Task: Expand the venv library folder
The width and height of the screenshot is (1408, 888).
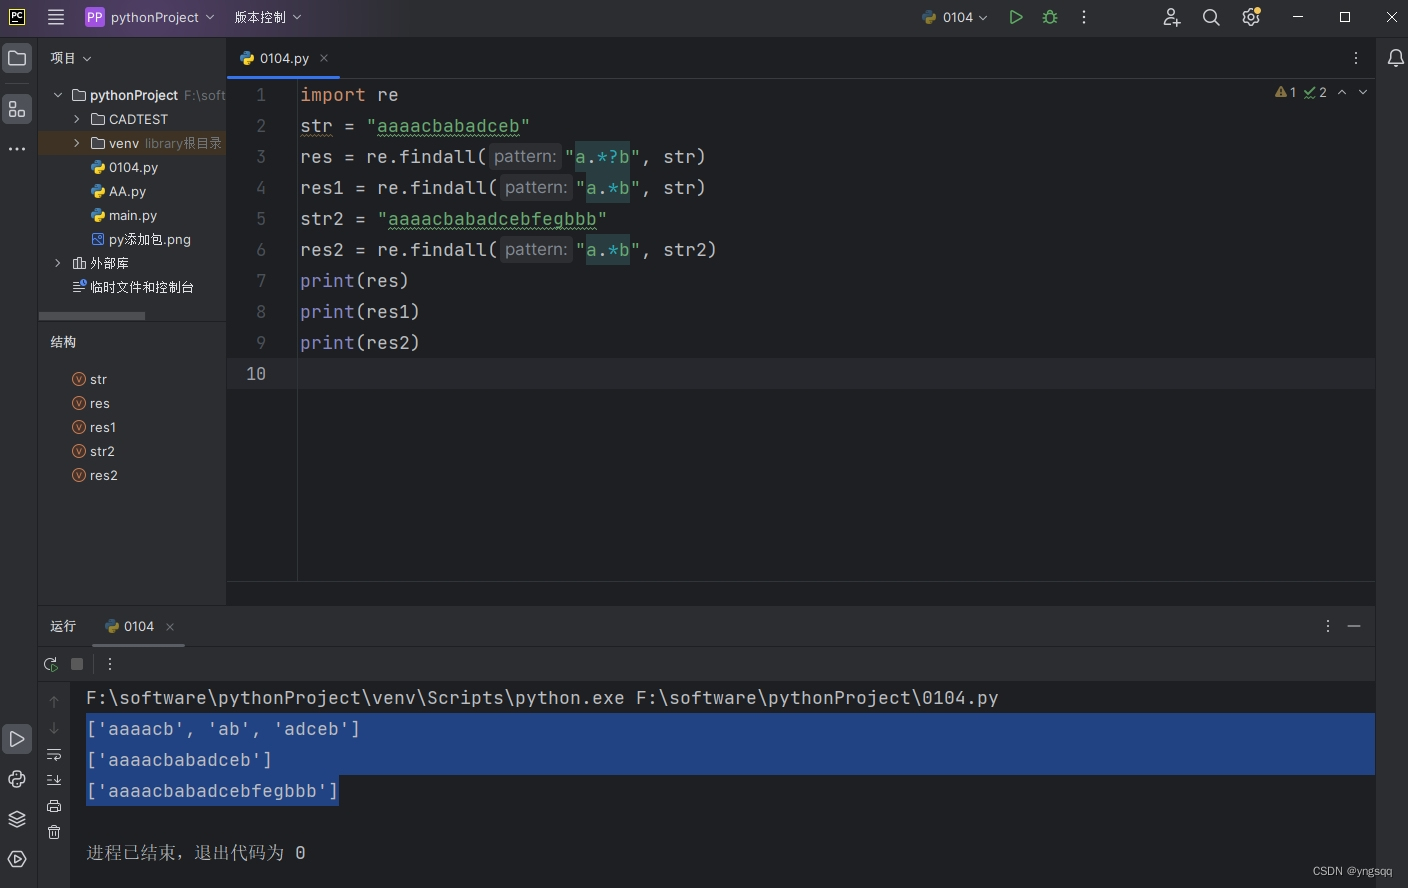Action: click(x=77, y=143)
